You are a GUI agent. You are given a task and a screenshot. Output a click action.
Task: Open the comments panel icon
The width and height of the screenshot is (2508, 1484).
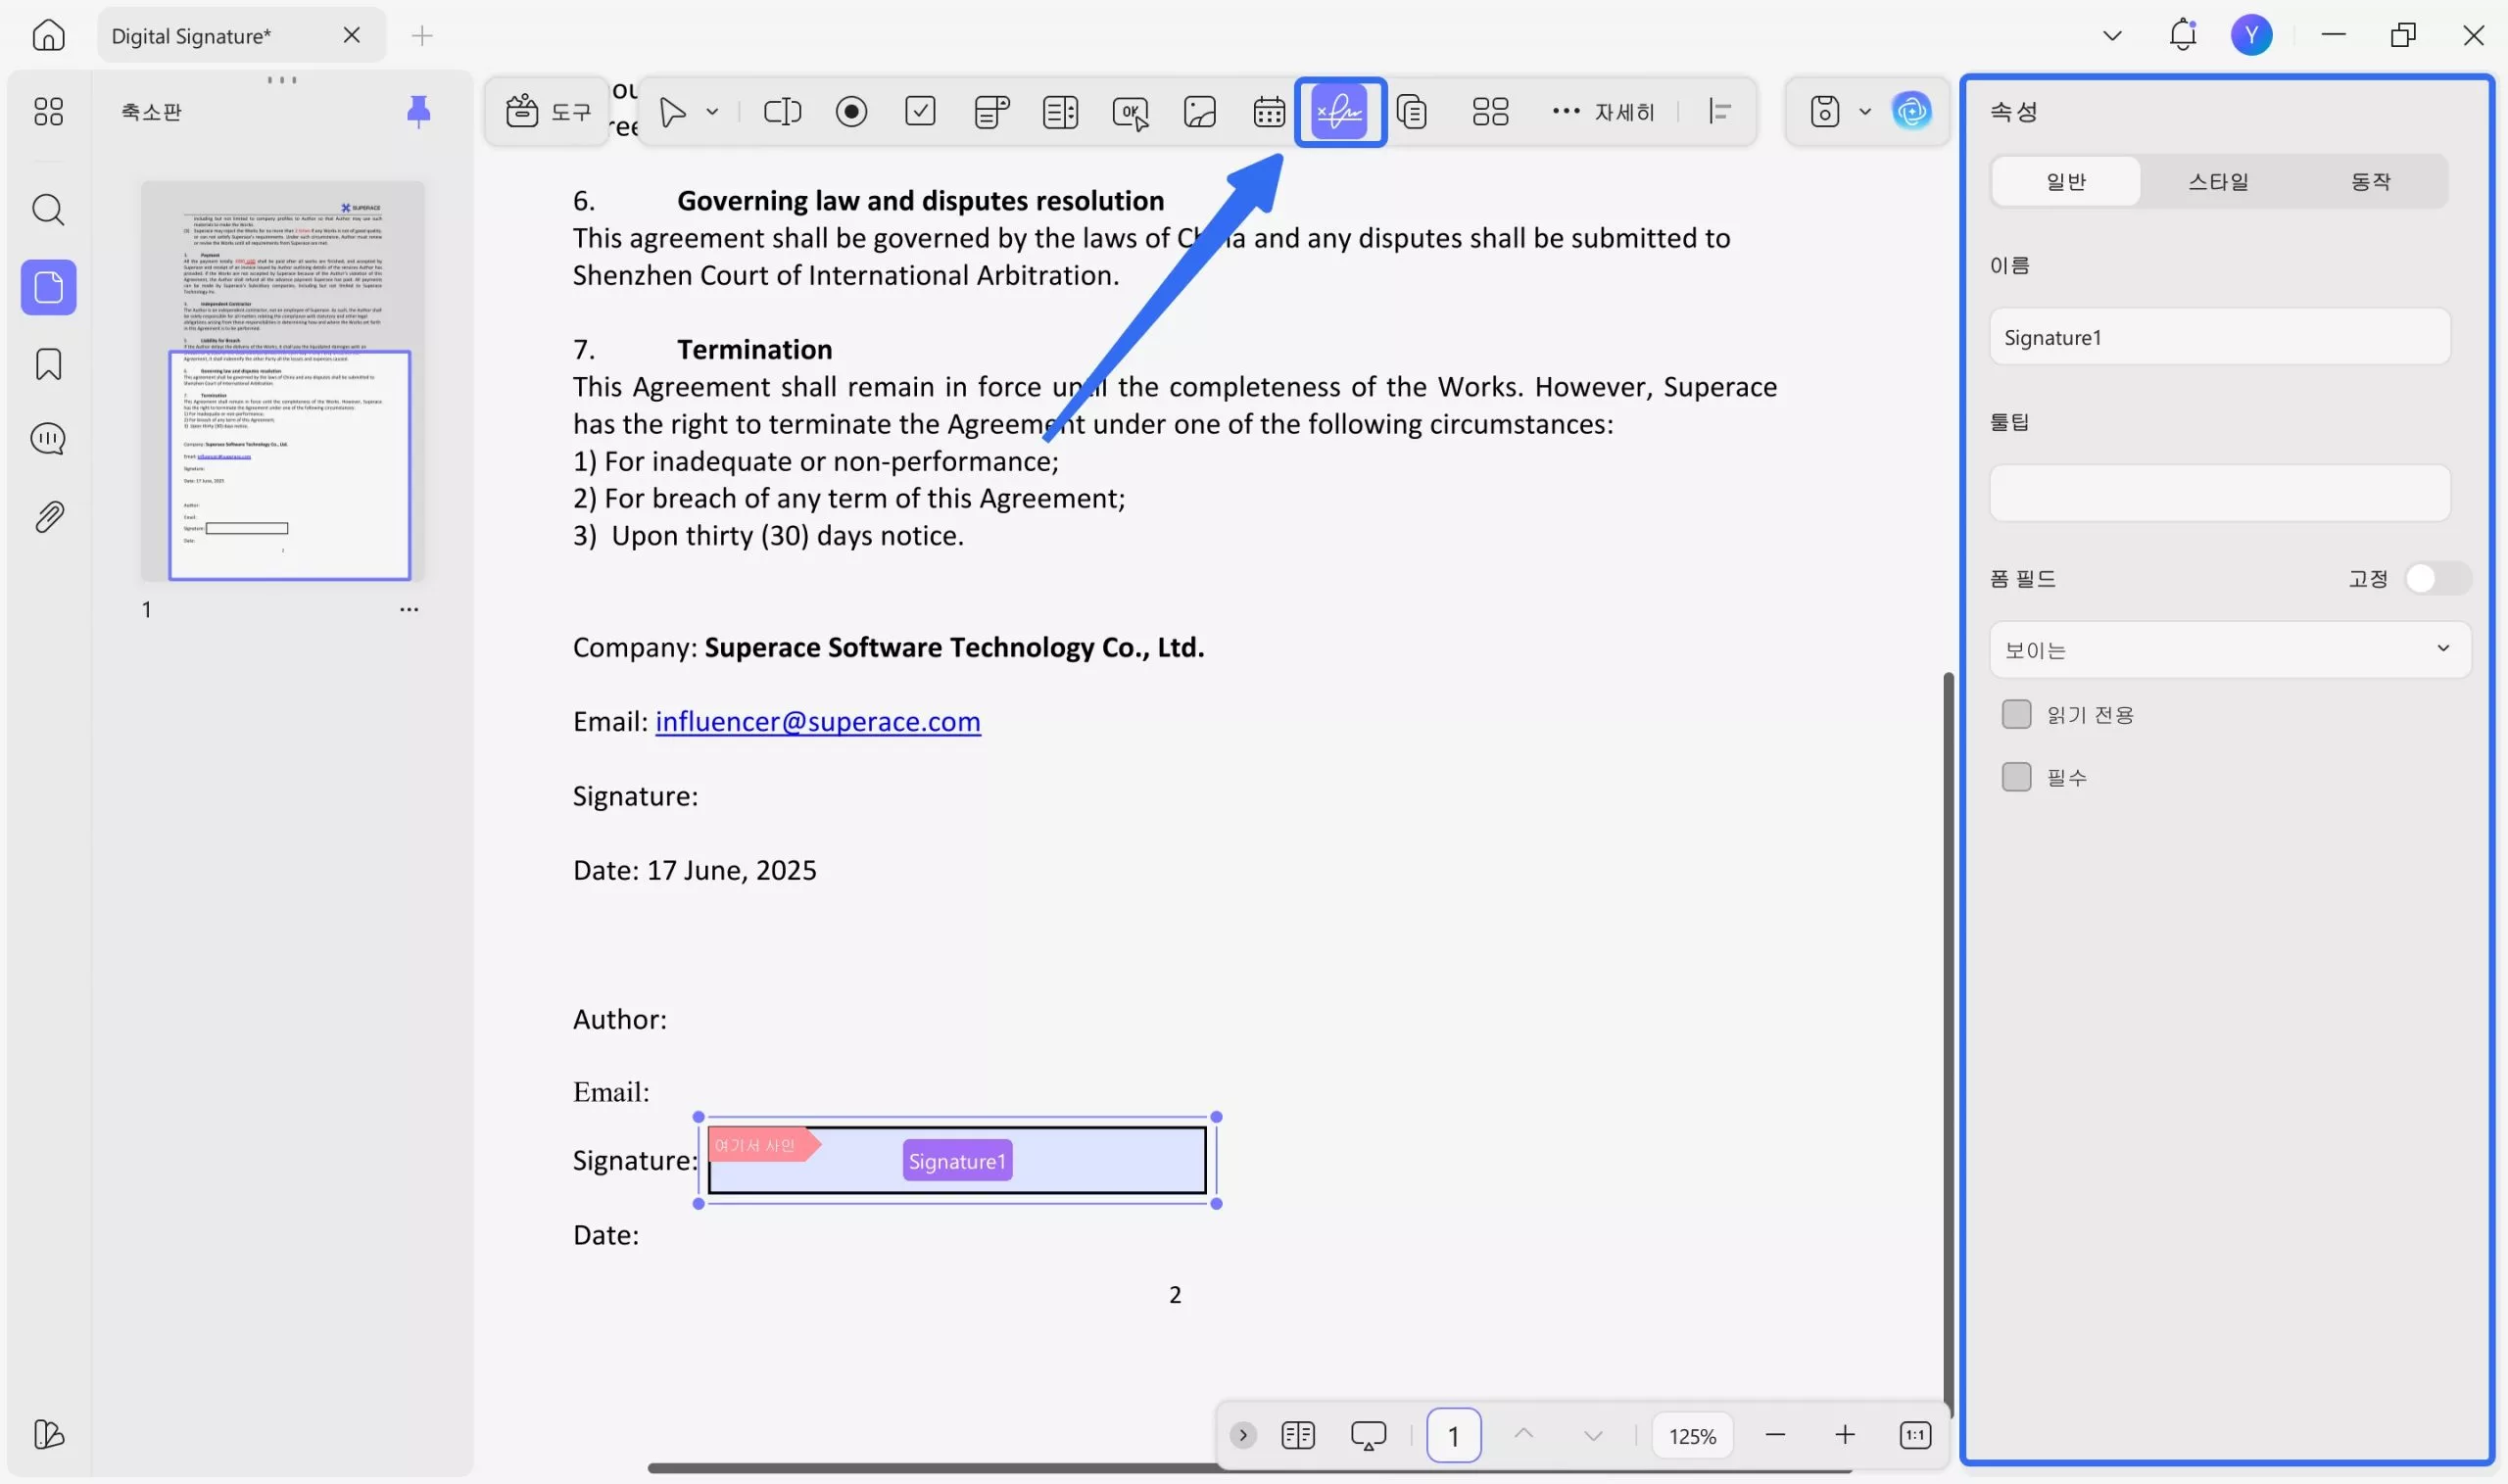(48, 439)
